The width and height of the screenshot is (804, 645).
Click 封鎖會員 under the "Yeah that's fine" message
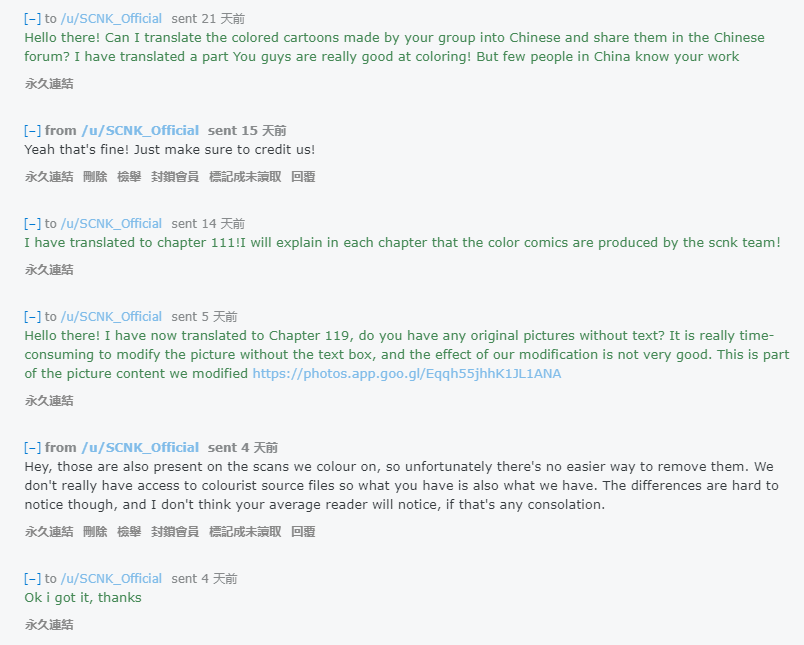point(175,177)
